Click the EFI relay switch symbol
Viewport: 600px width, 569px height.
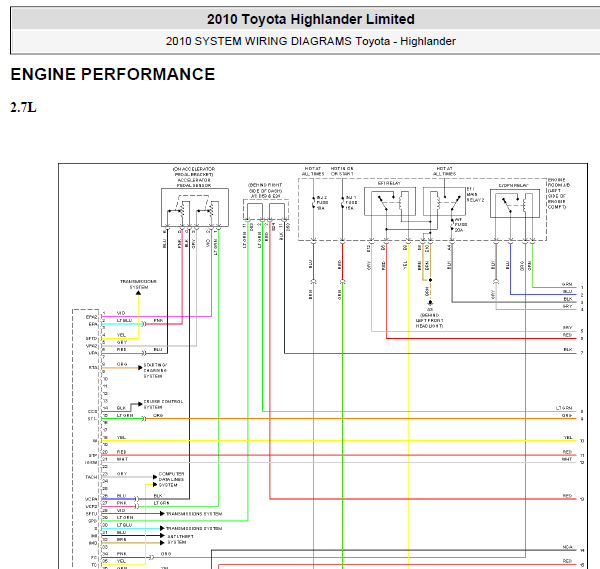pyautogui.click(x=383, y=203)
